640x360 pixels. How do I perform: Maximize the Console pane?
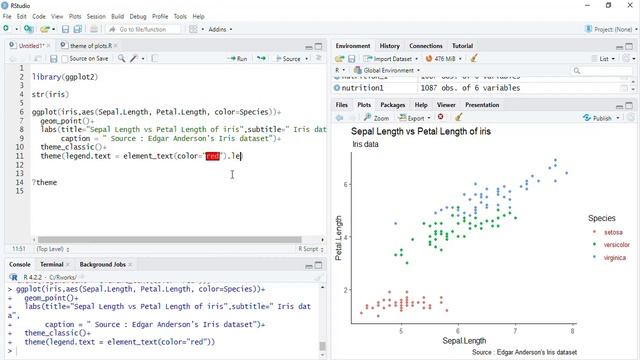point(319,265)
